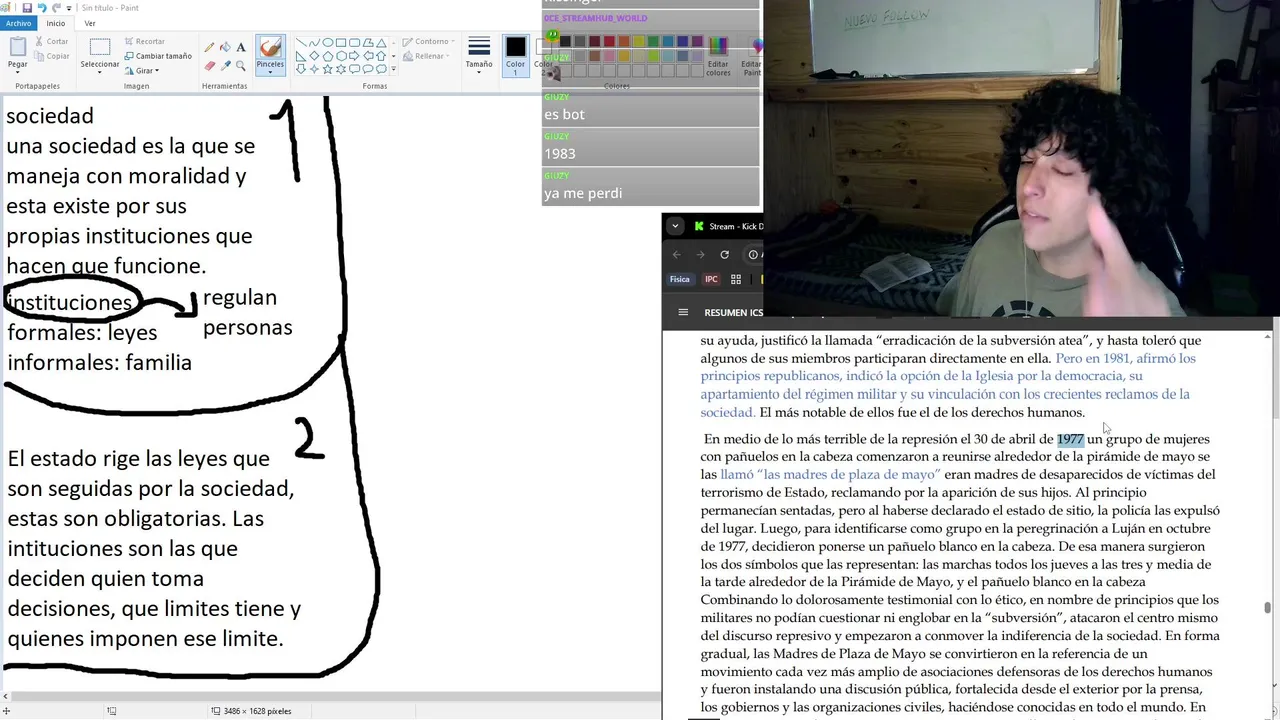This screenshot has width=1280, height=720.
Task: Choose the Down arrow shape
Action: click(x=301, y=69)
